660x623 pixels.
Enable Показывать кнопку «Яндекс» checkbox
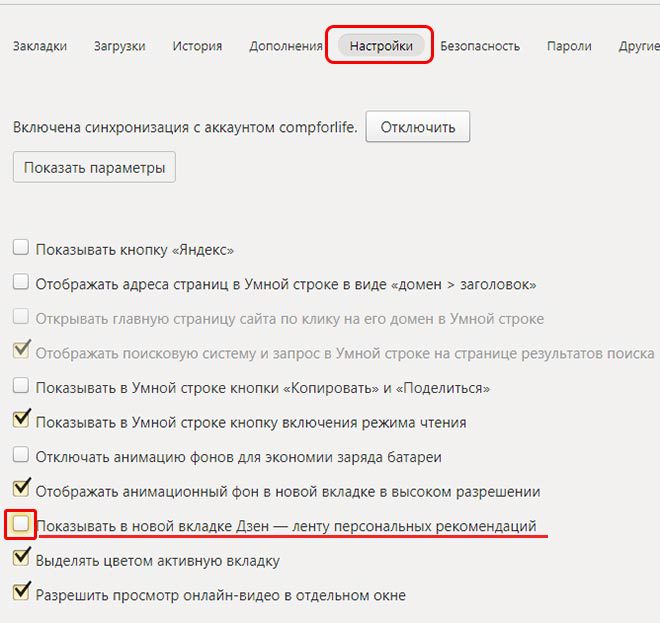pos(21,248)
